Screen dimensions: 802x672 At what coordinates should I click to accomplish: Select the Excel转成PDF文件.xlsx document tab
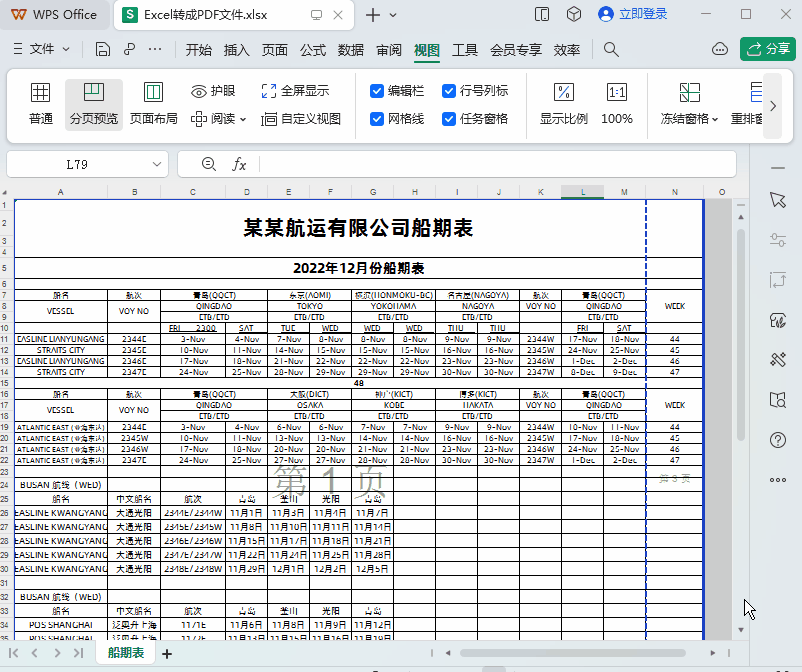[x=205, y=15]
